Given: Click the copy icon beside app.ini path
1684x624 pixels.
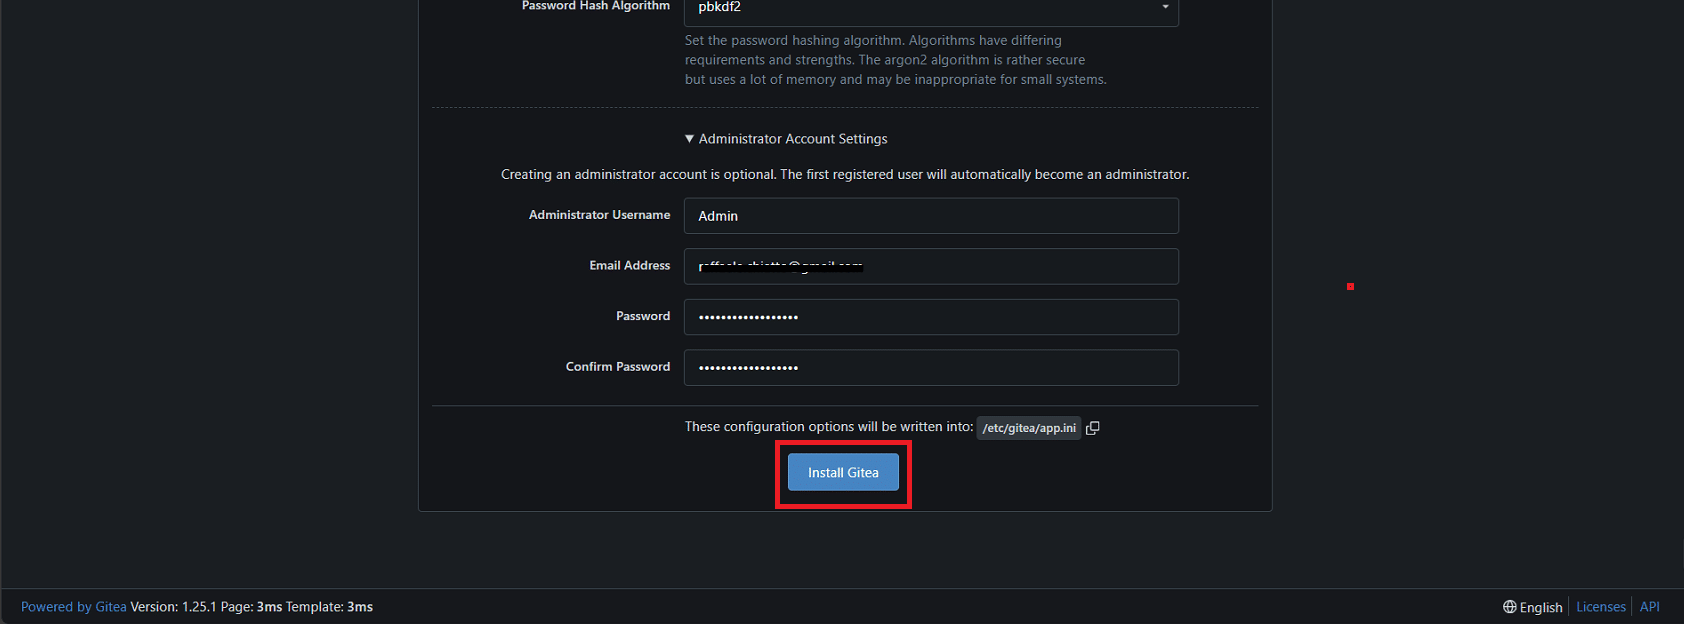Looking at the screenshot, I should [x=1093, y=428].
